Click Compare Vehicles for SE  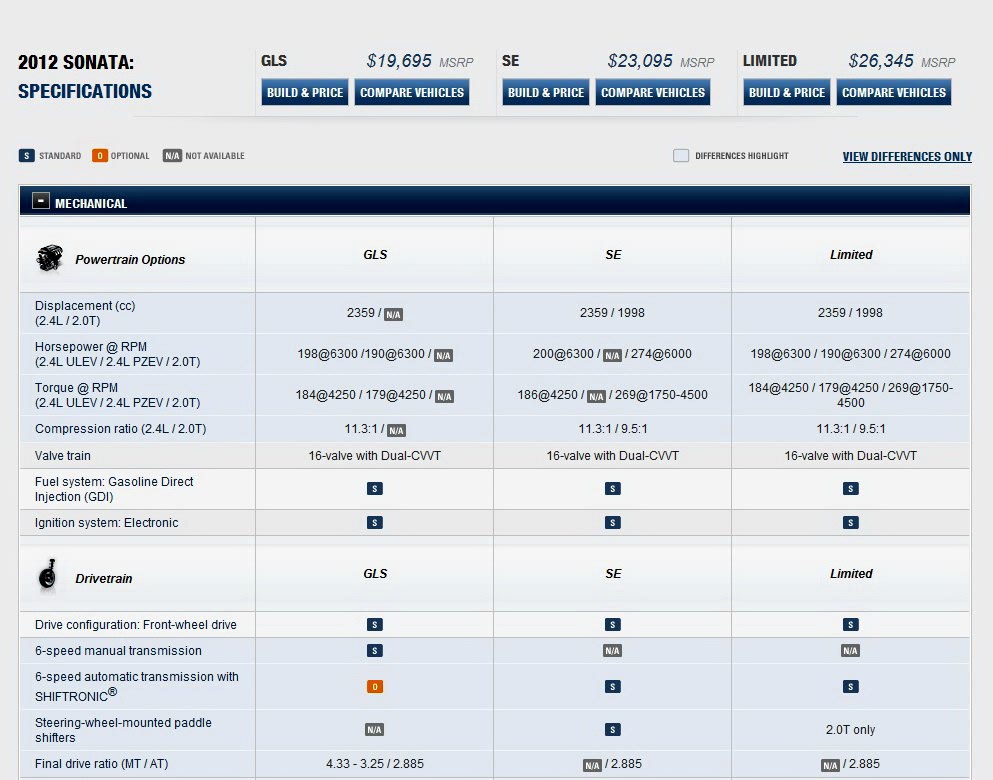653,92
